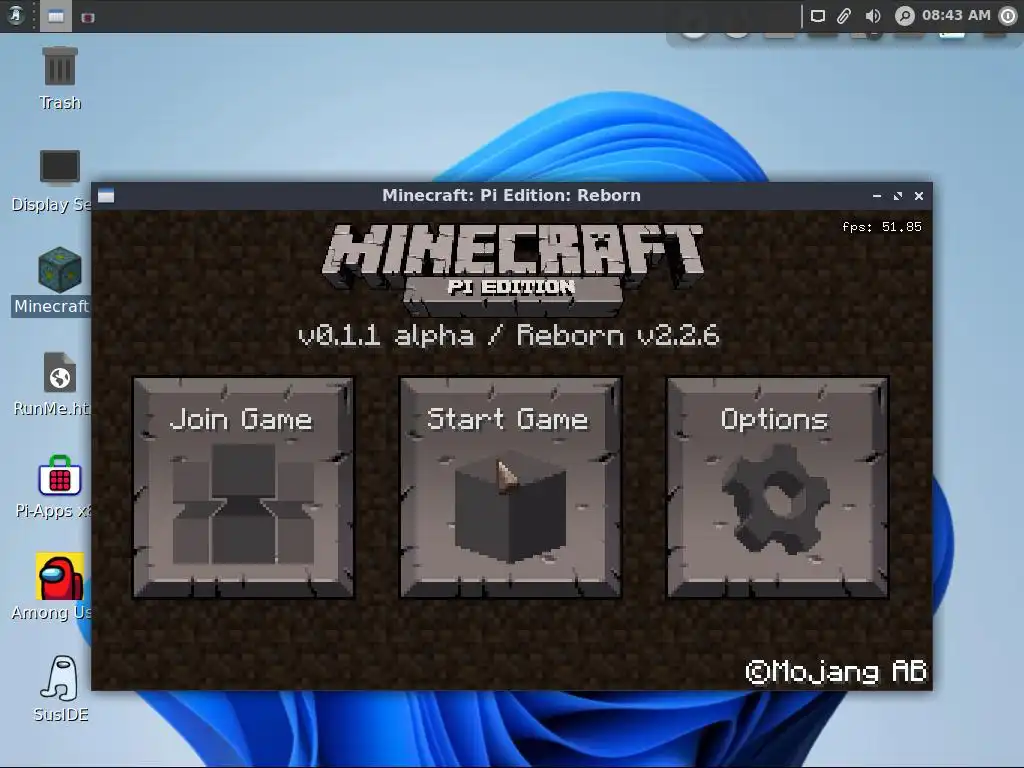Image resolution: width=1024 pixels, height=768 pixels.
Task: Click the display icon in system tray
Action: tap(818, 16)
